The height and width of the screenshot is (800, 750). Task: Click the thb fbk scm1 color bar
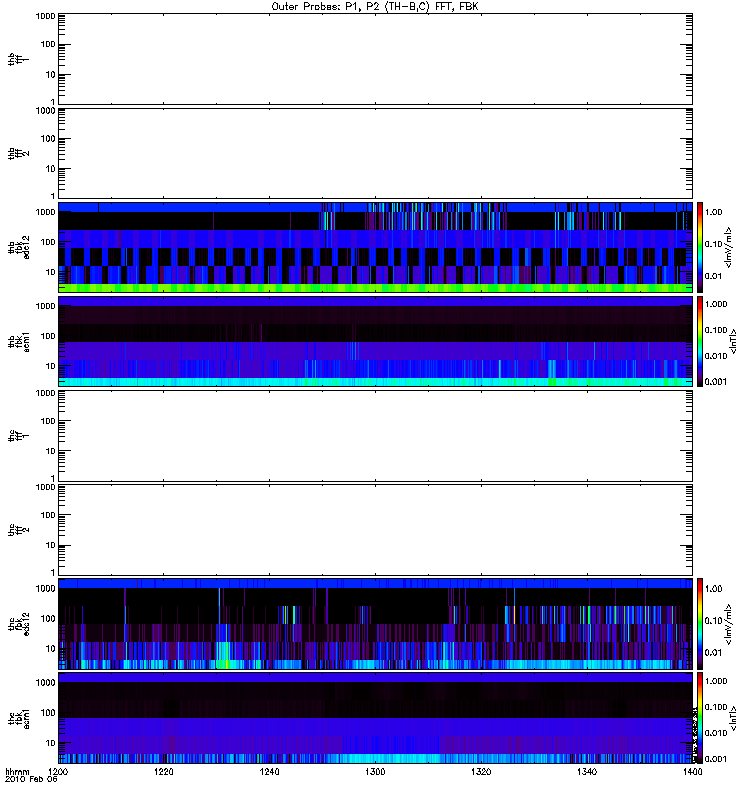click(x=700, y=341)
